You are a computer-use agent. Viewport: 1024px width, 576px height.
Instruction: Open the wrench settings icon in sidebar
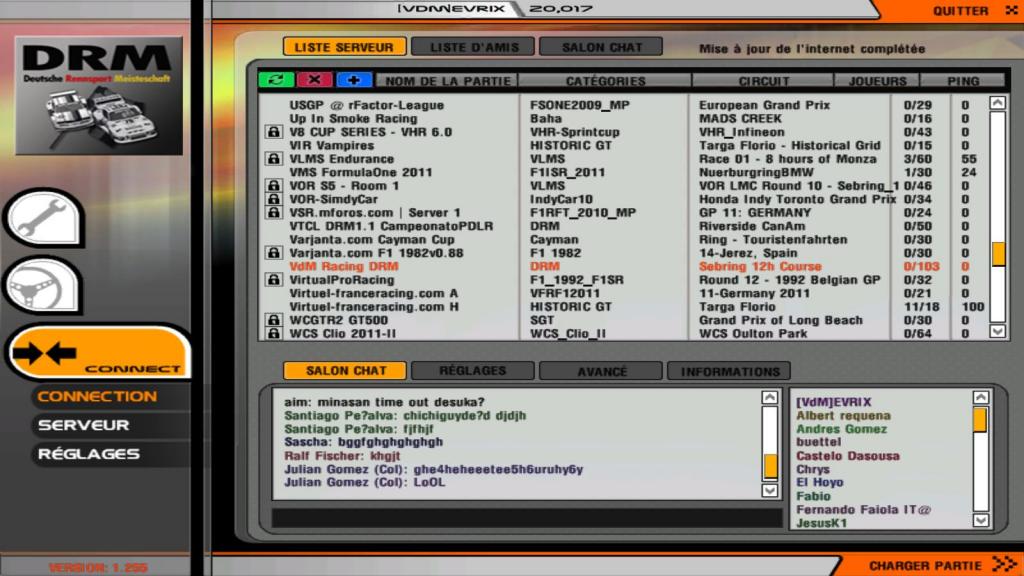pyautogui.click(x=43, y=218)
